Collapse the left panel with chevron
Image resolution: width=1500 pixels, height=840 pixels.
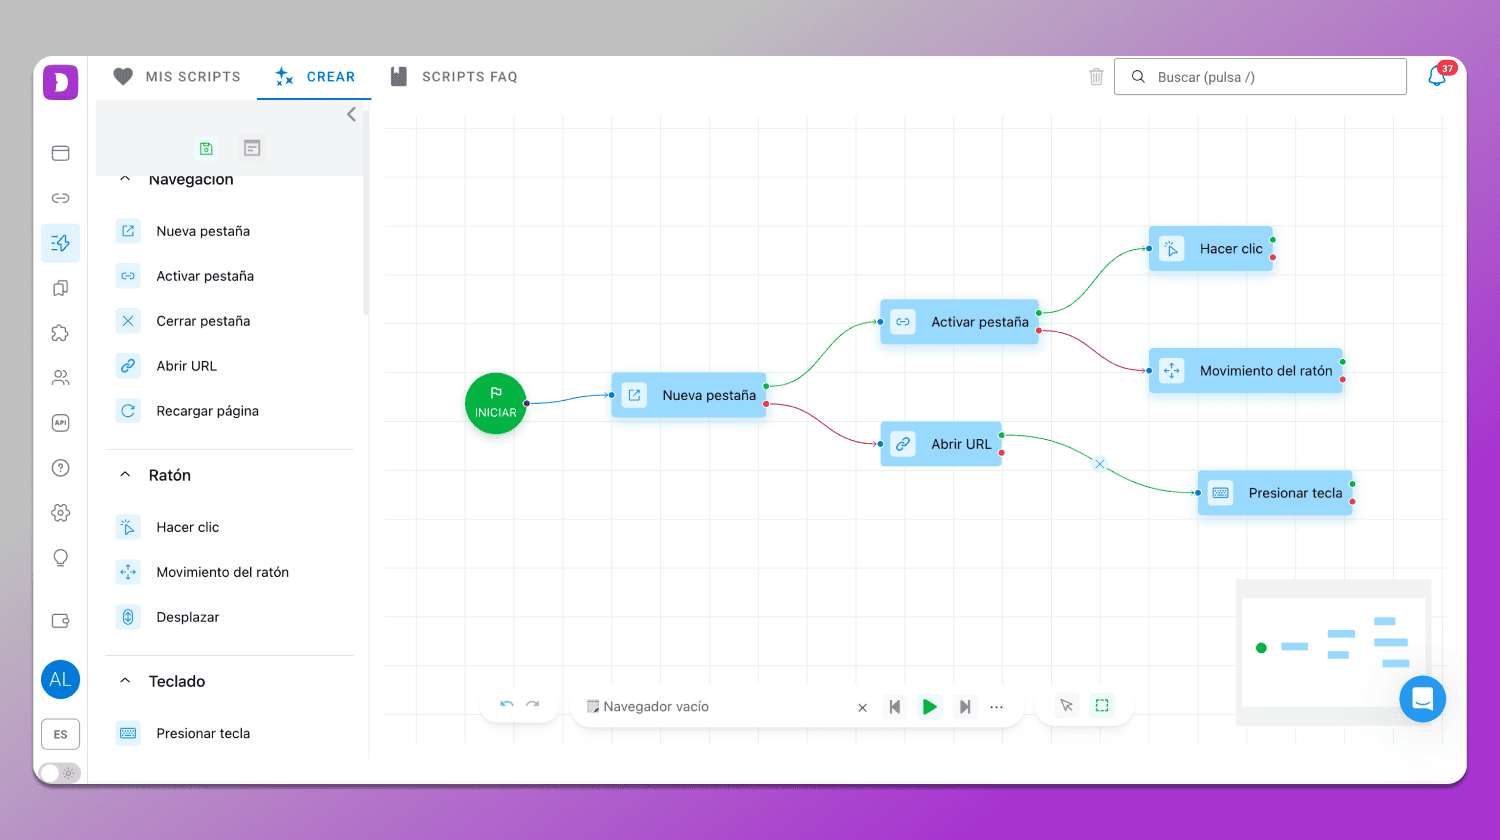coord(351,114)
